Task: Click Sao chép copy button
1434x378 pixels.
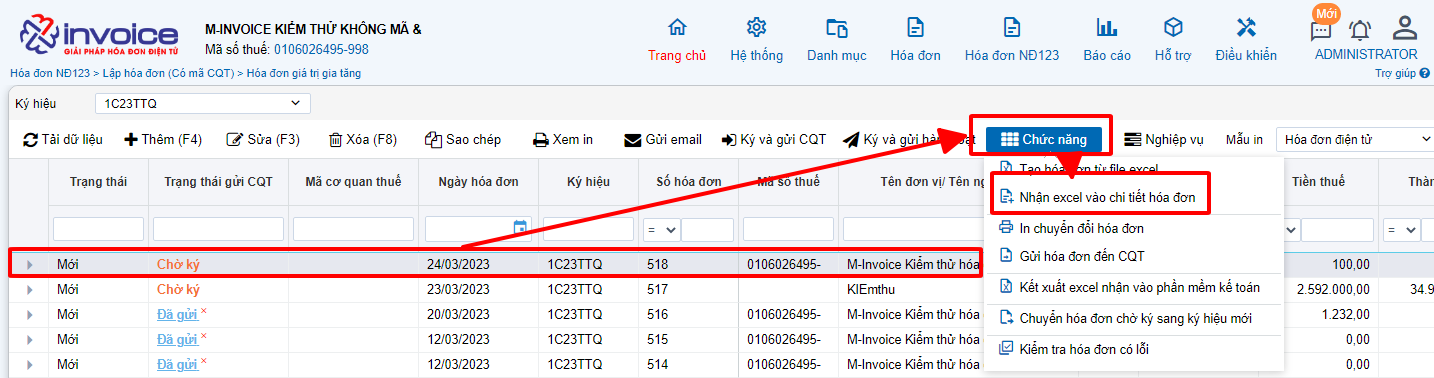Action: (x=463, y=140)
